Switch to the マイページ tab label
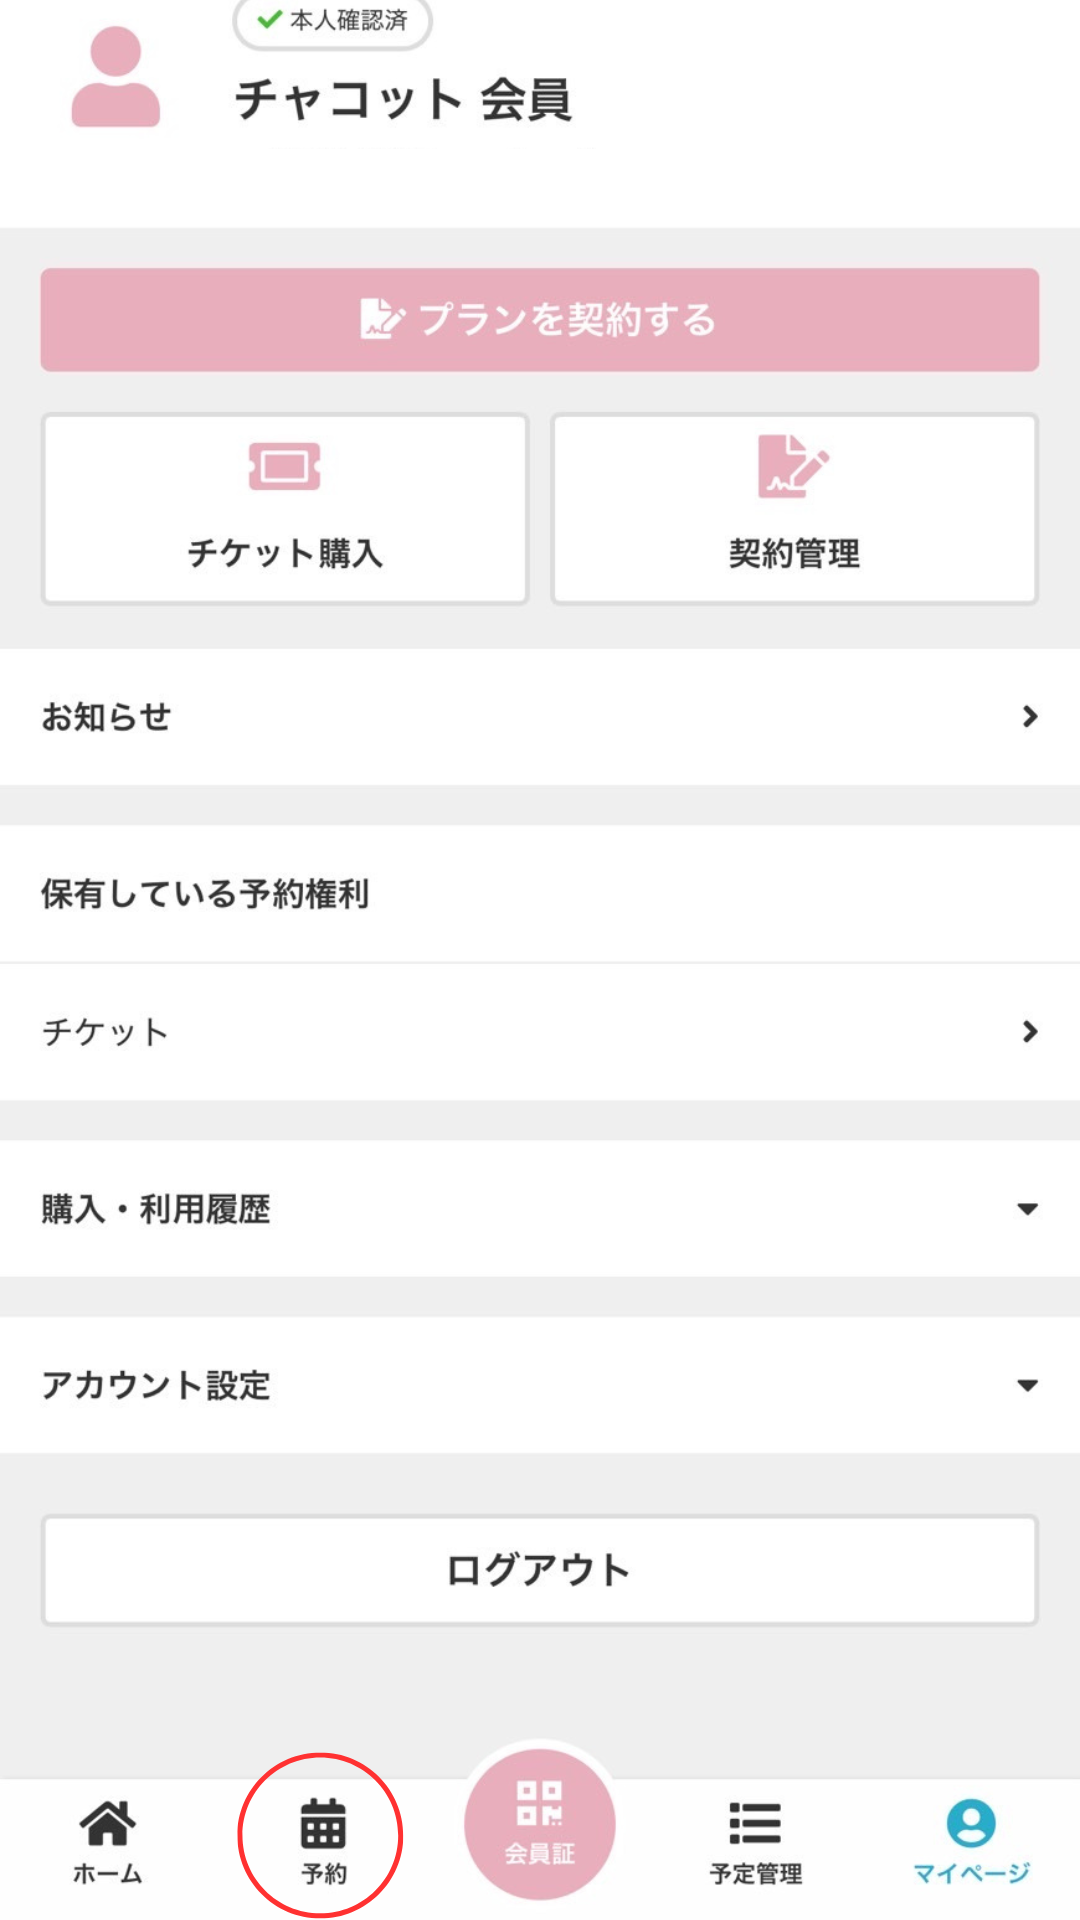 point(971,1873)
